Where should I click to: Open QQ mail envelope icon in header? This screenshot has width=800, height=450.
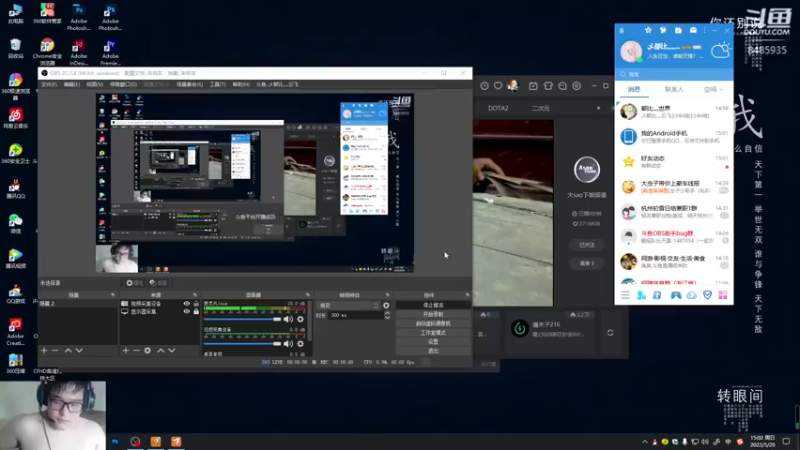(693, 30)
